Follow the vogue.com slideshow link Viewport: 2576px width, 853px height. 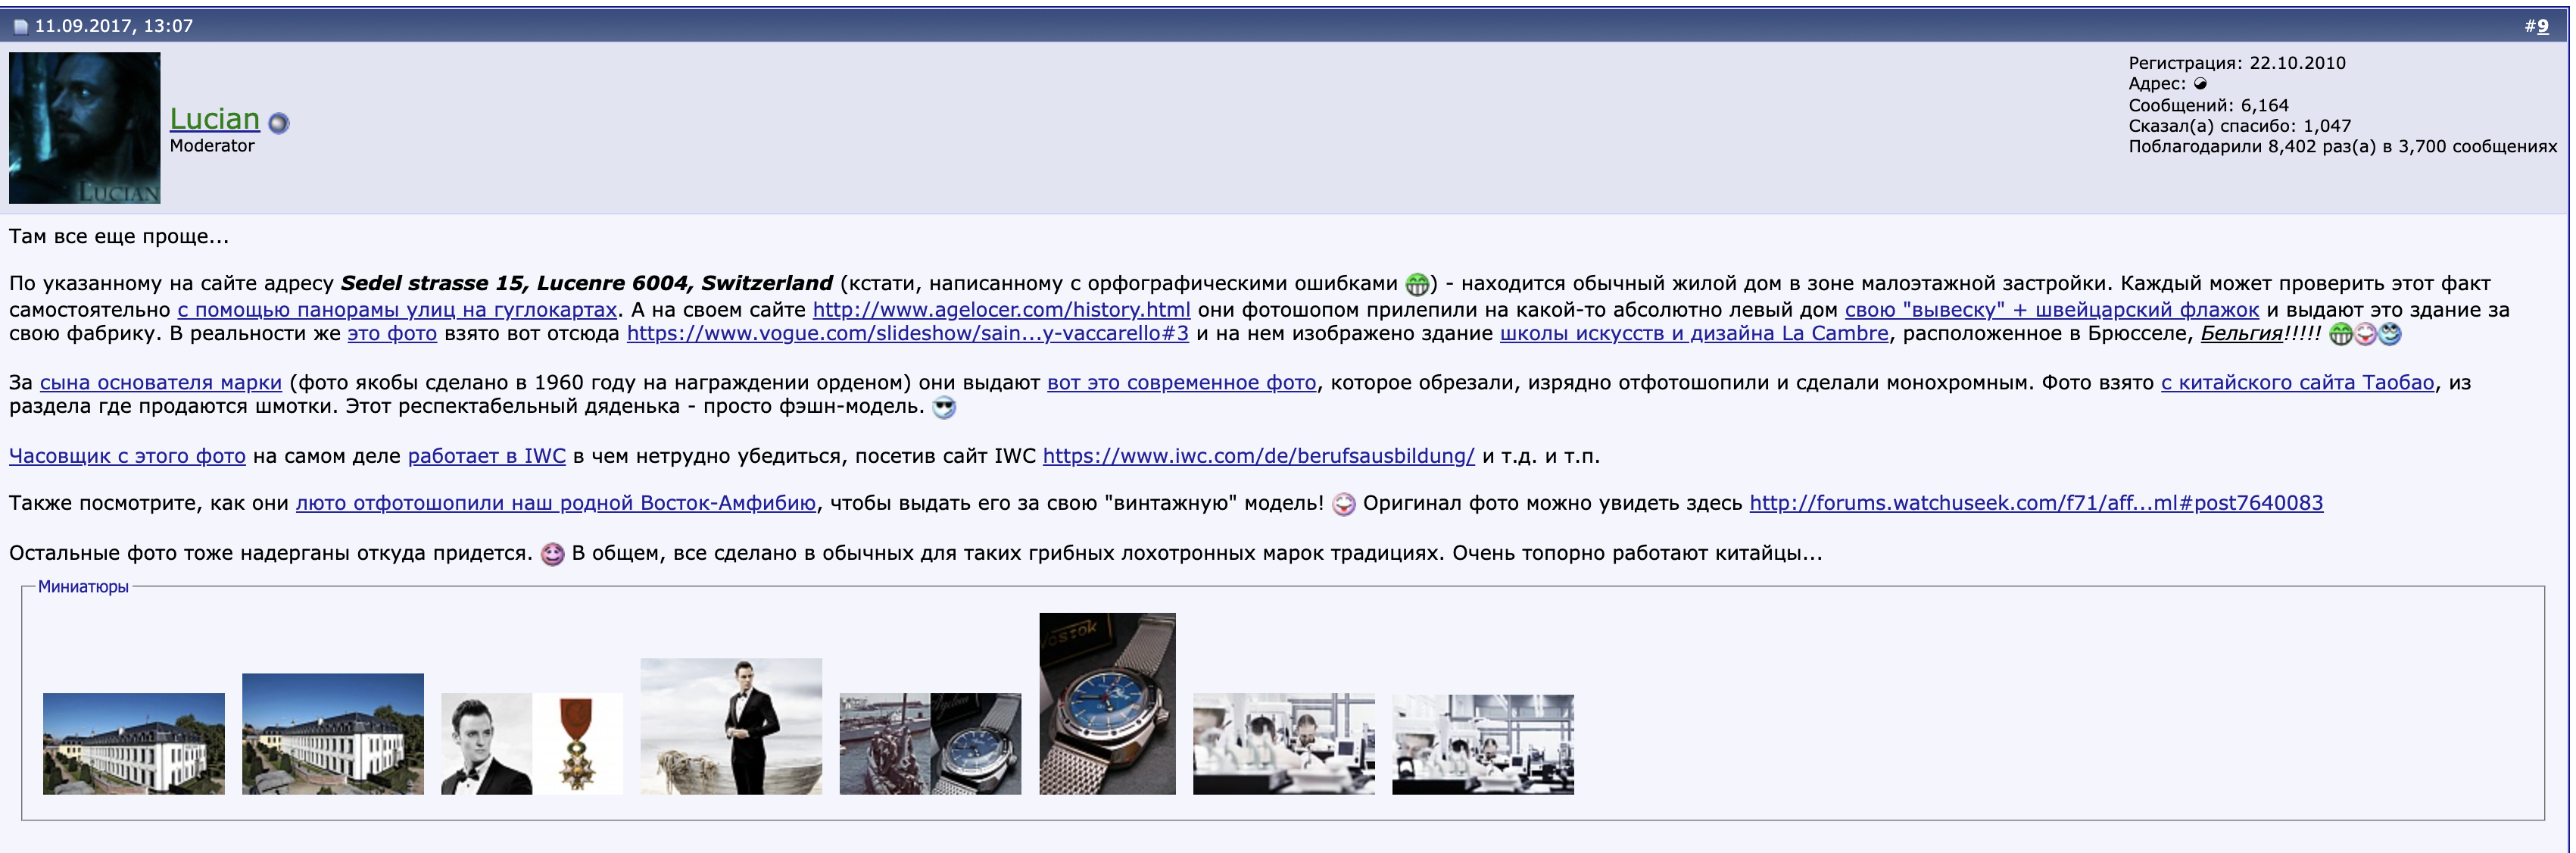pyautogui.click(x=907, y=334)
